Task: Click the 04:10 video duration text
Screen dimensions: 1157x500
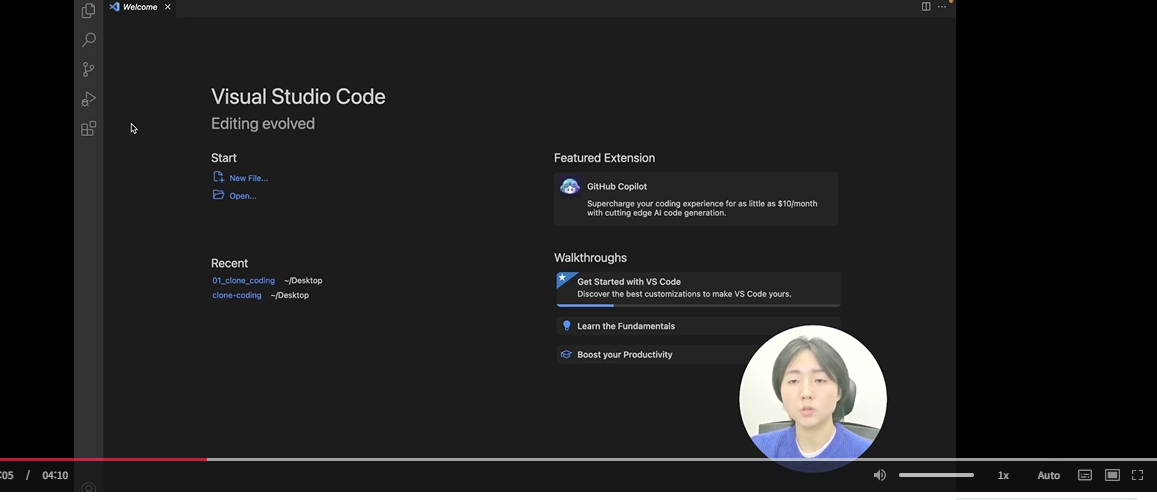Action: click(x=55, y=475)
